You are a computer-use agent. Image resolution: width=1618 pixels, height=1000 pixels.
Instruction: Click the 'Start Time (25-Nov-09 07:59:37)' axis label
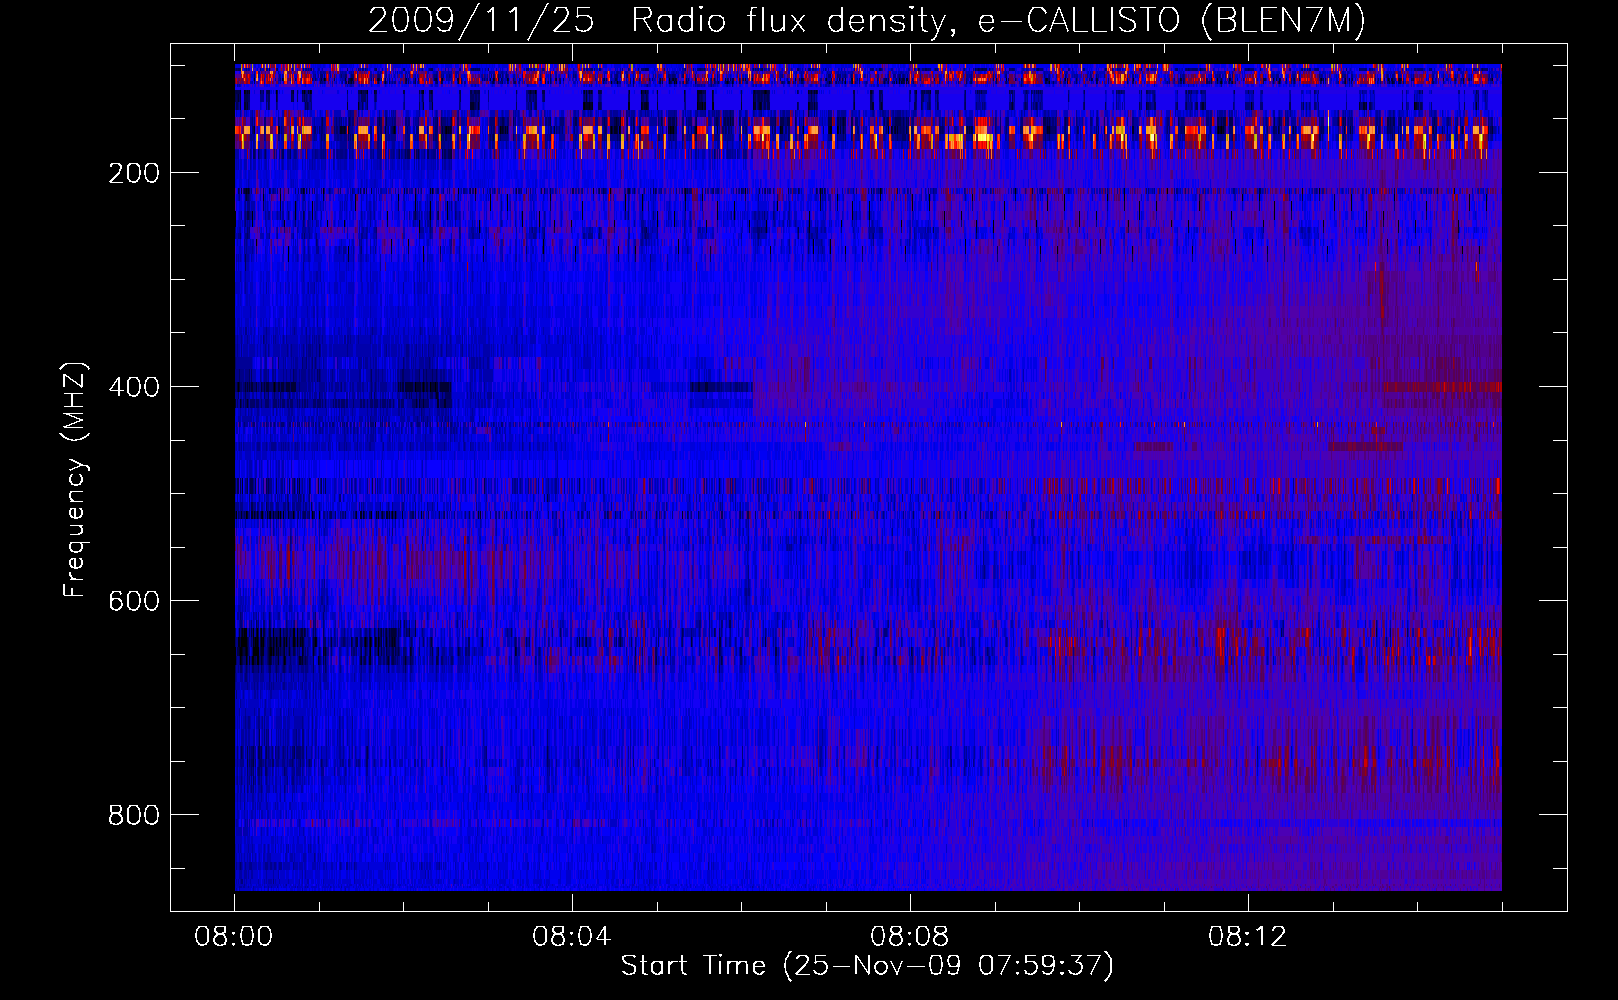click(x=867, y=966)
